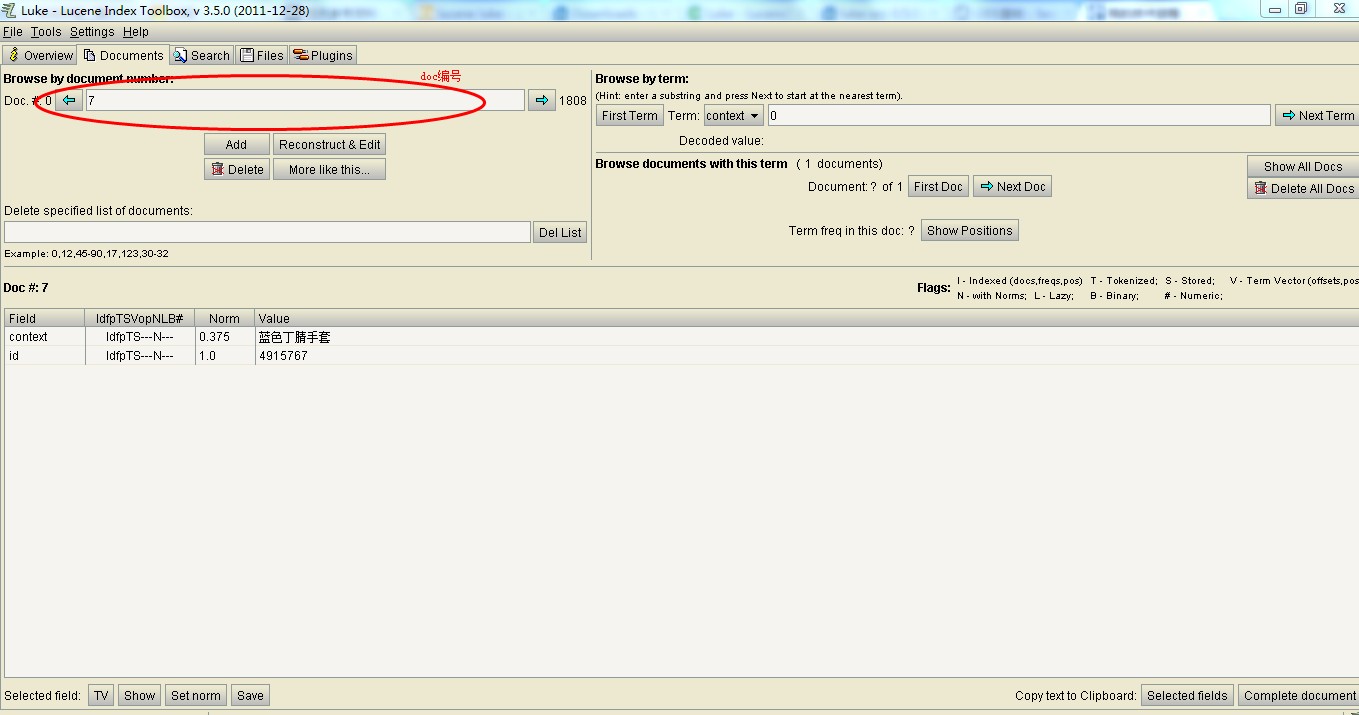Open the Plugins tab
The image size is (1359, 715).
(322, 55)
